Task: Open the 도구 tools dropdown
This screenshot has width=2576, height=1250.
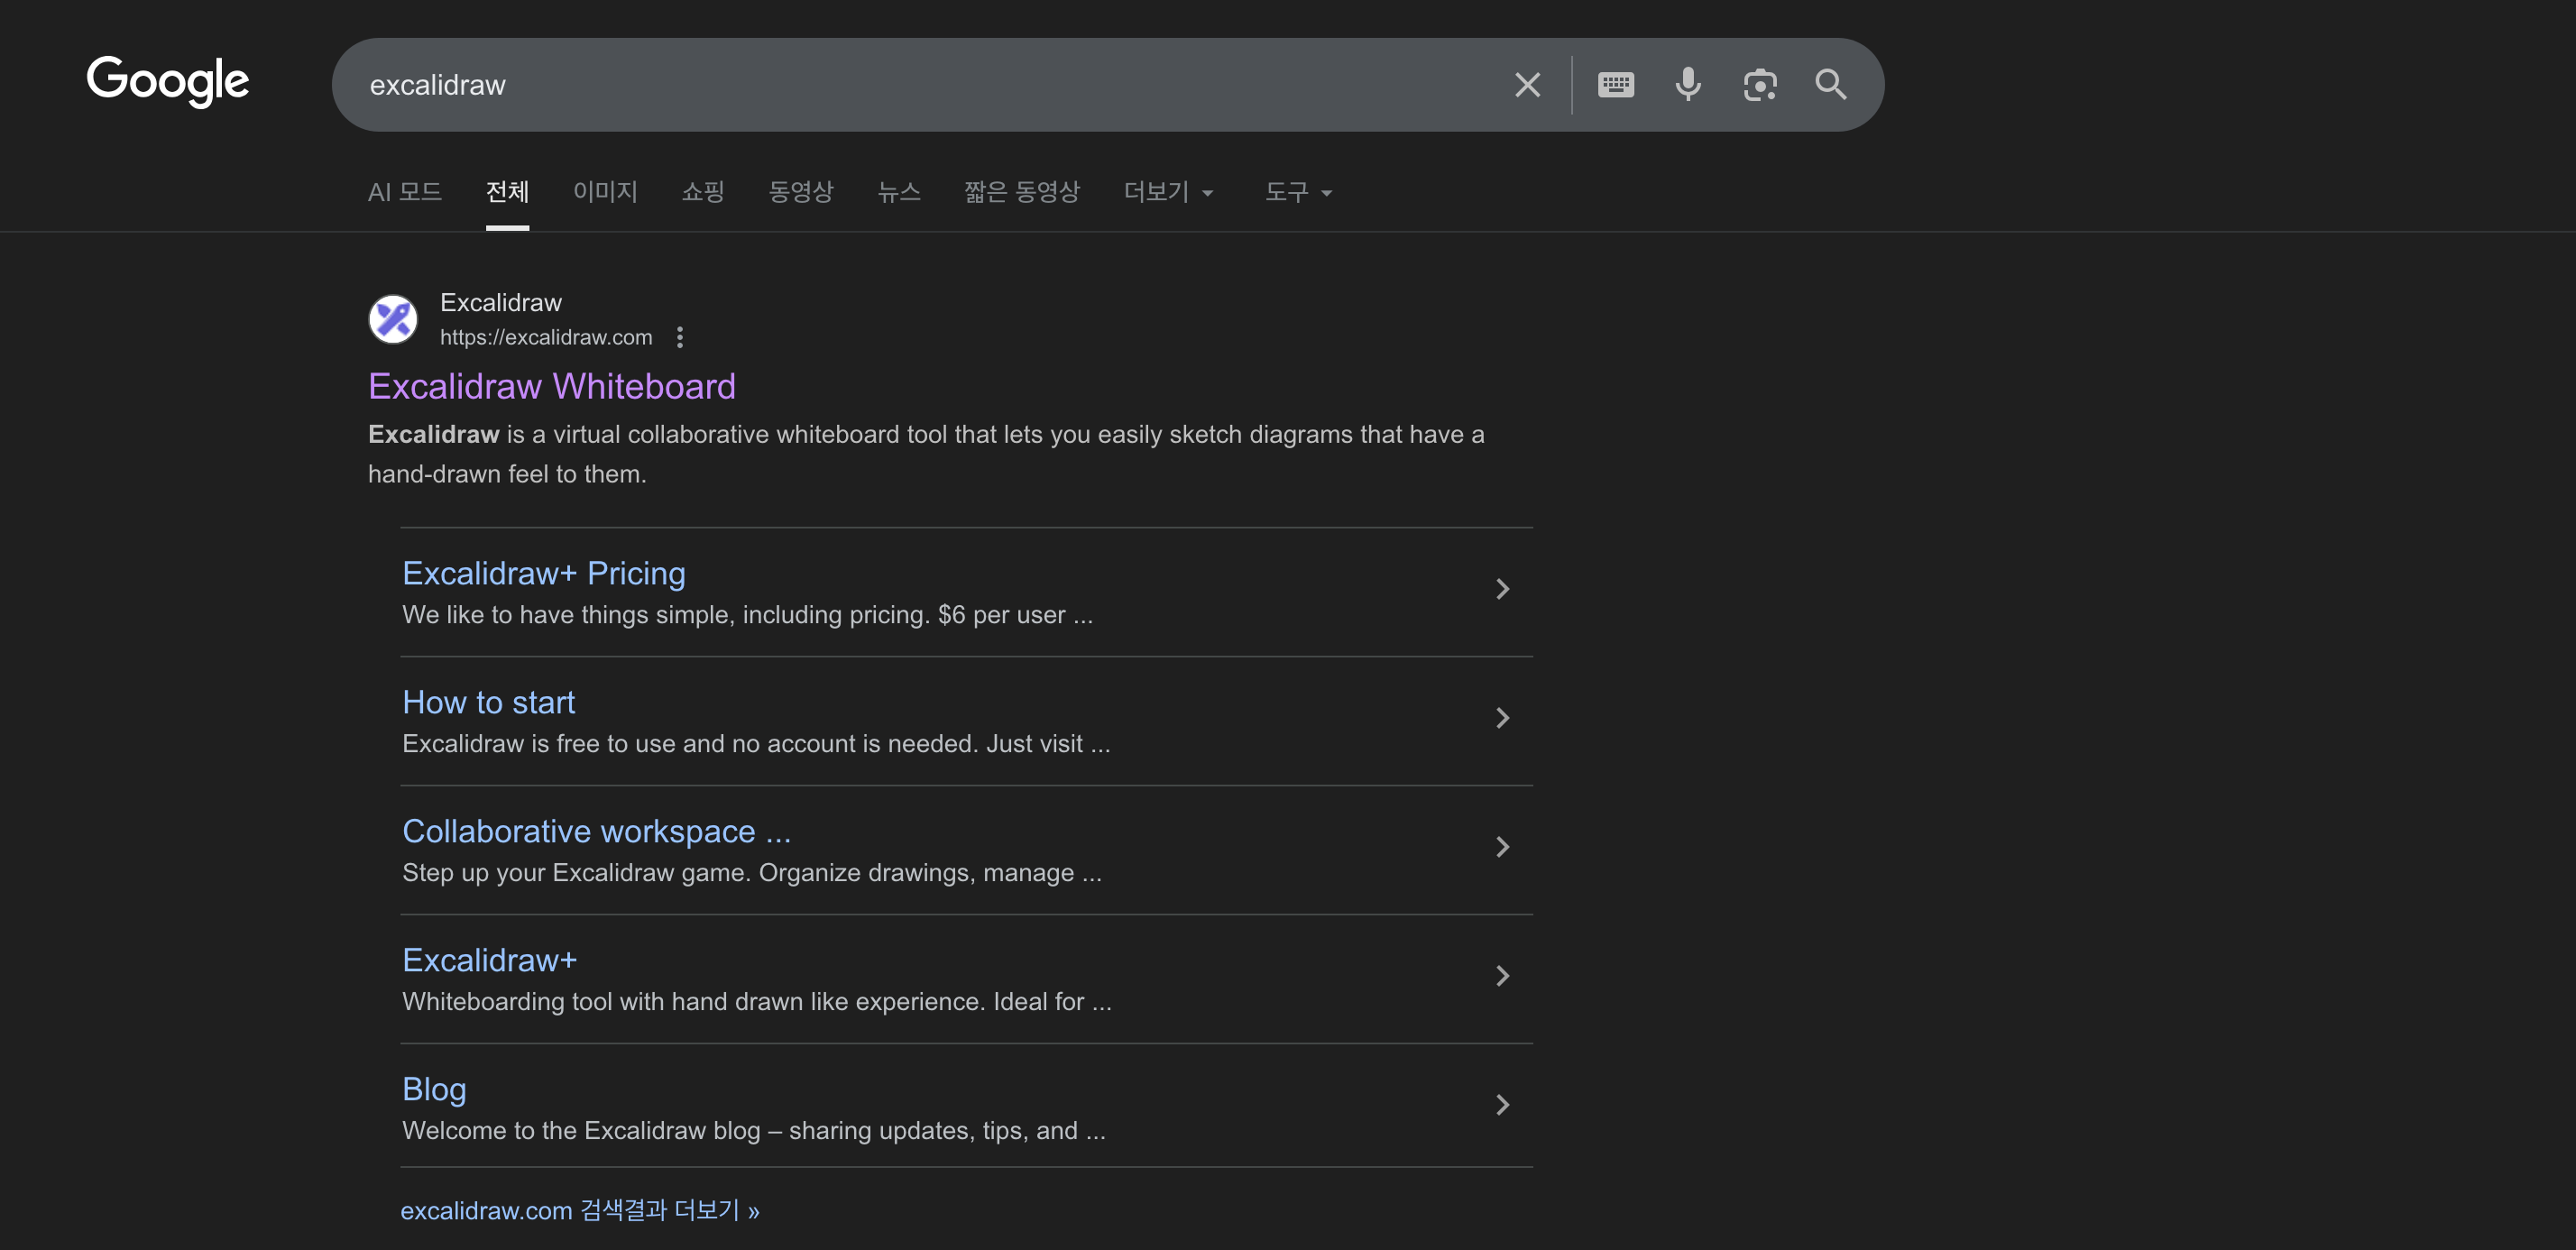Action: pos(1298,192)
